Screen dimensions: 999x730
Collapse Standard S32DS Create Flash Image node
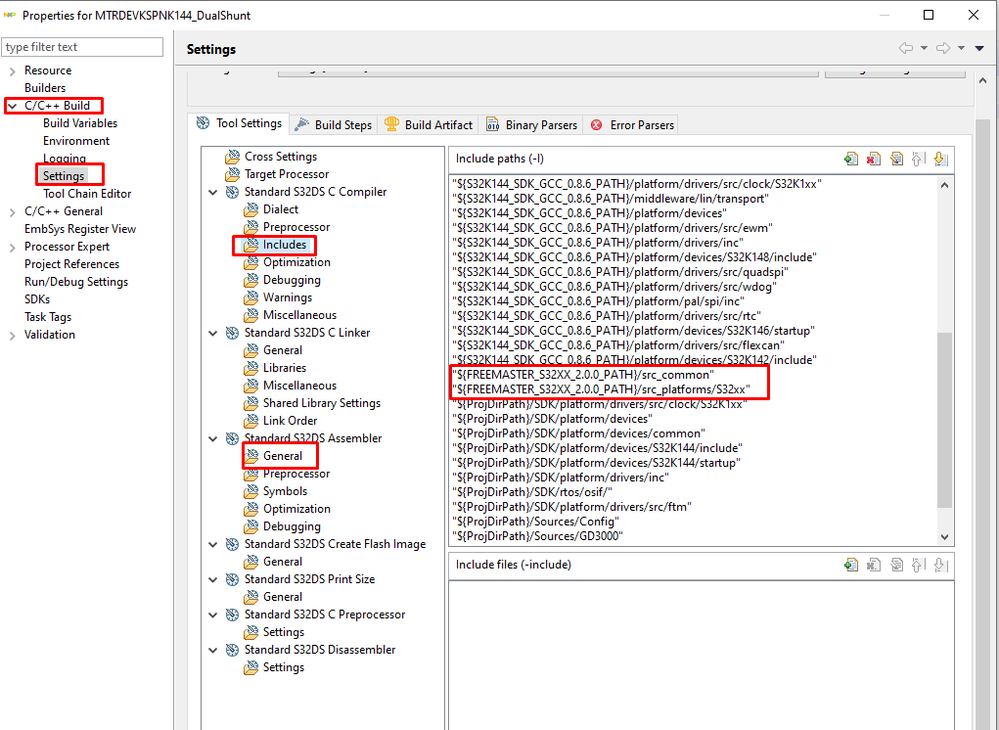(213, 545)
